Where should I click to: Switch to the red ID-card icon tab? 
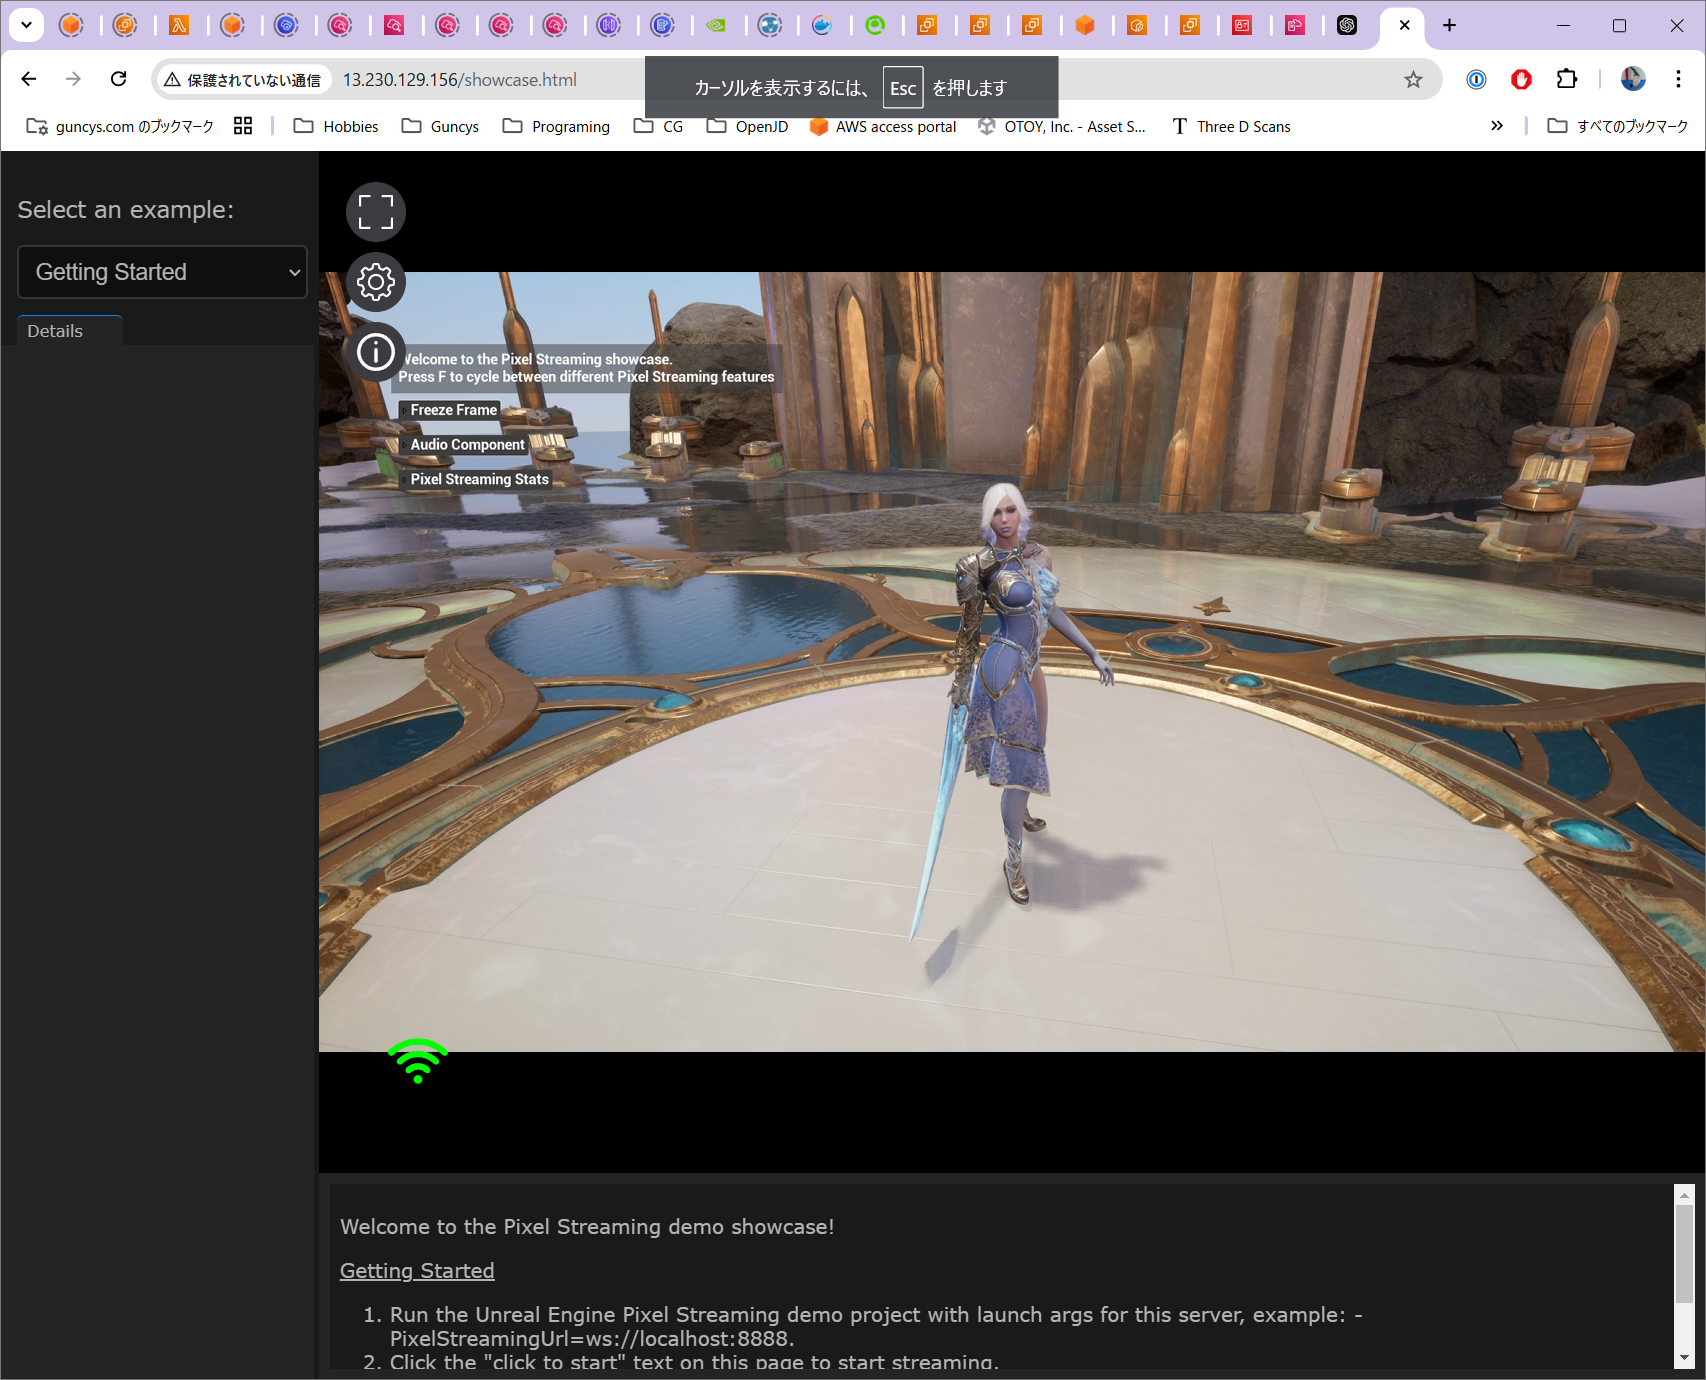[1242, 25]
